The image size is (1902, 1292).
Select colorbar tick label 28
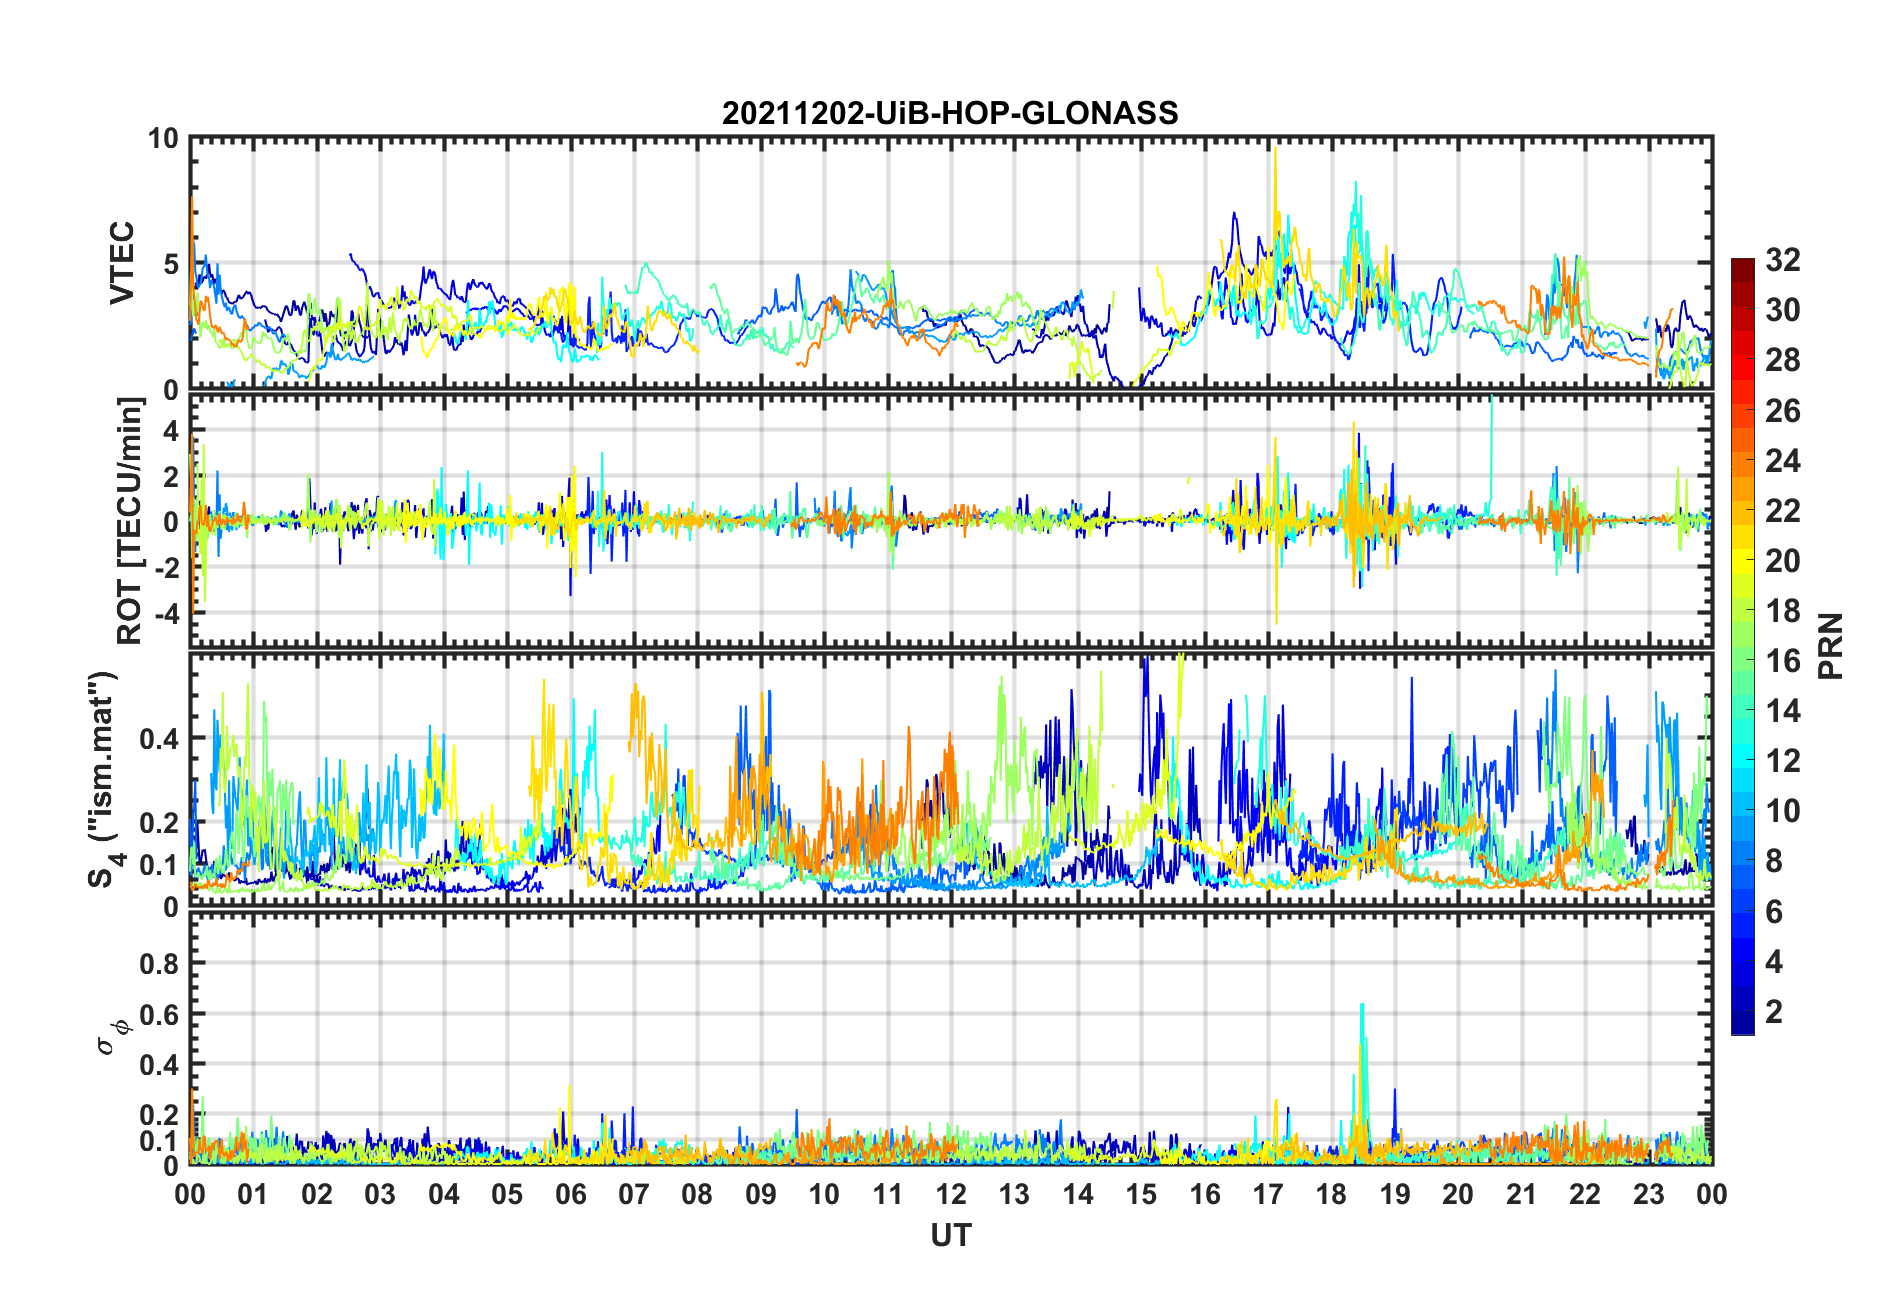pos(1782,360)
